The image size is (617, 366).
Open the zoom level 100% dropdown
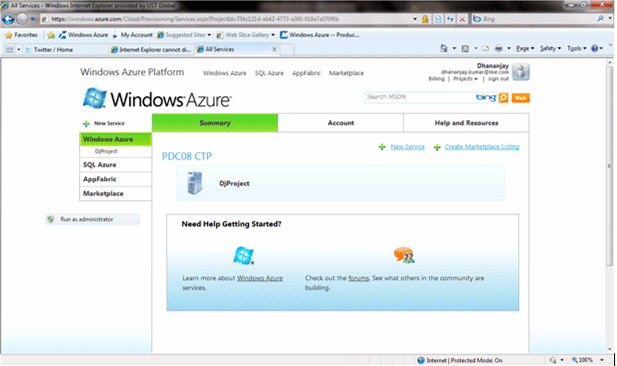(602, 360)
